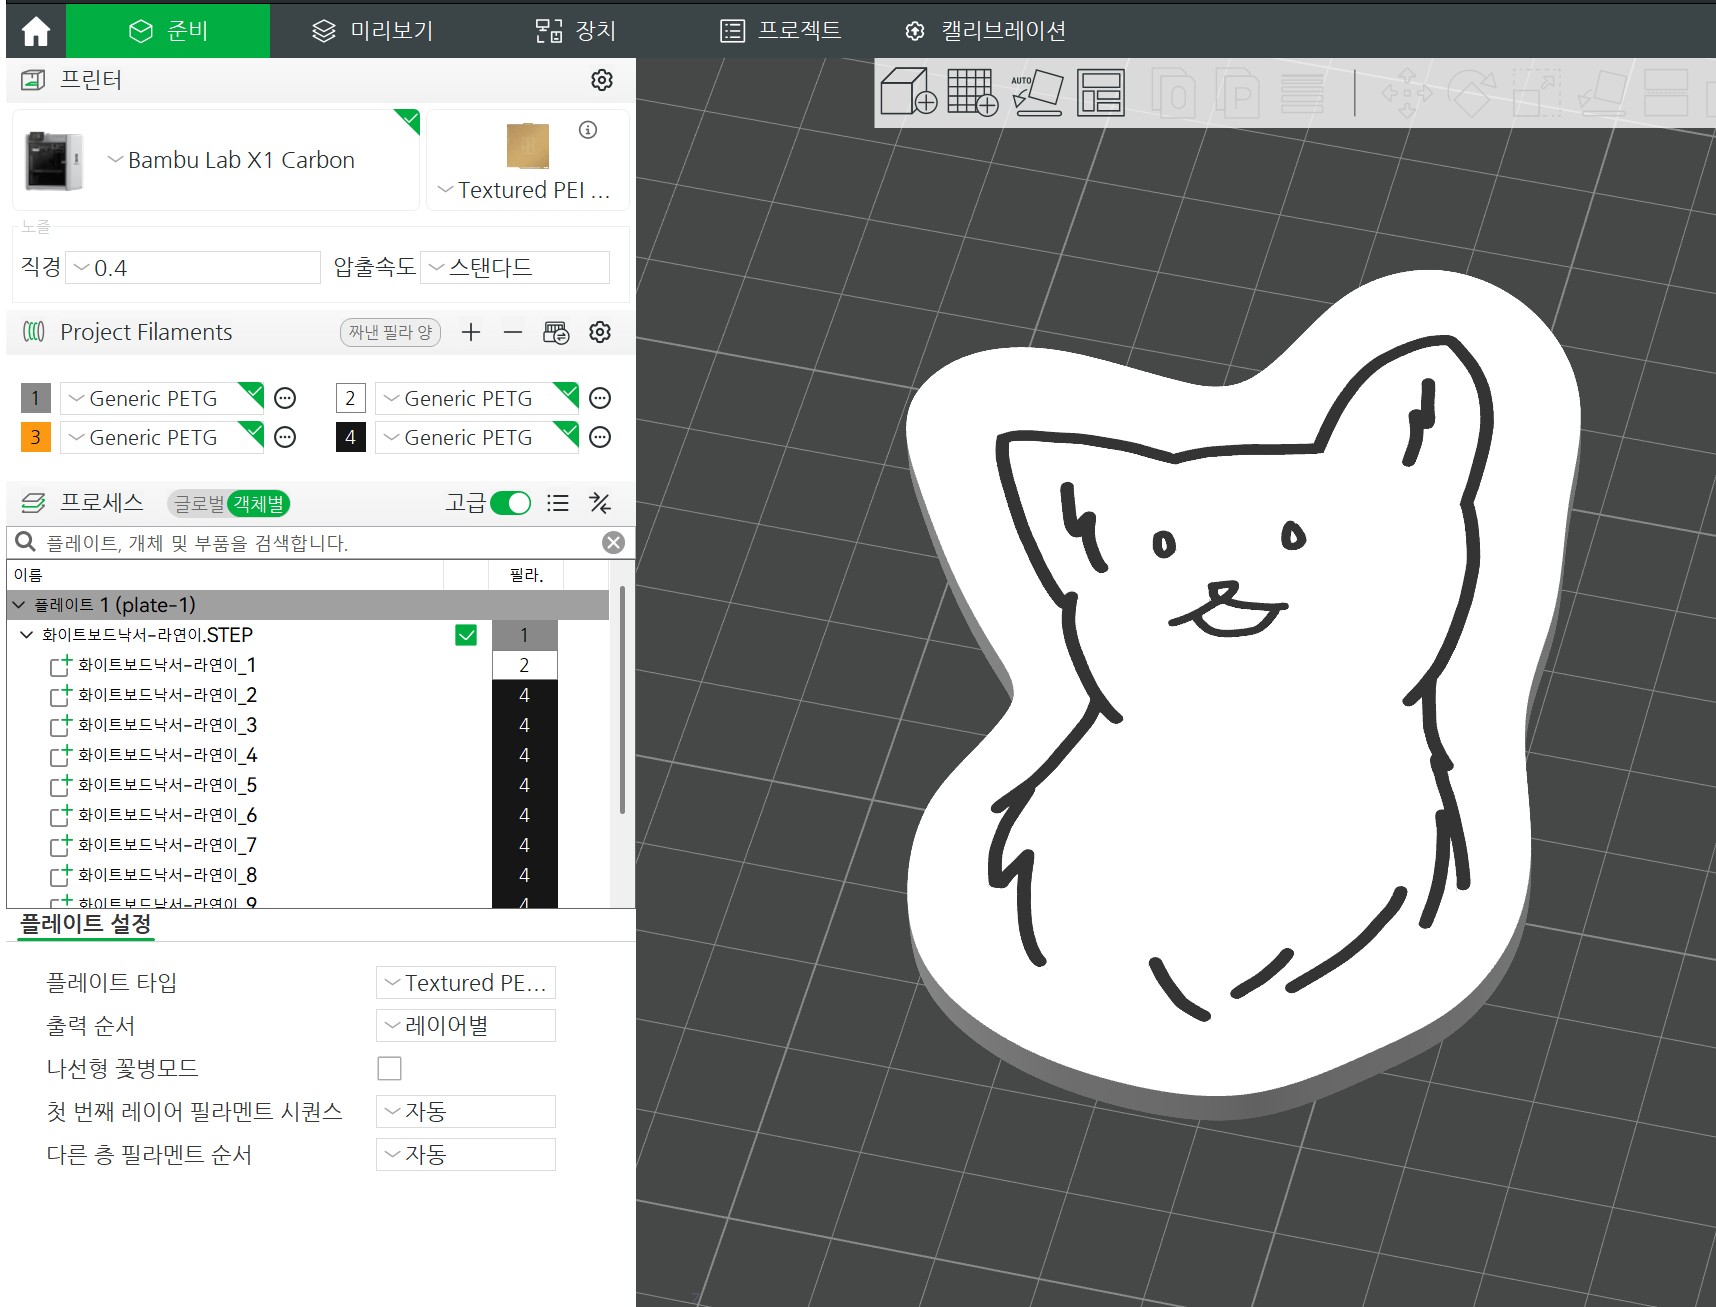The height and width of the screenshot is (1307, 1716).
Task: Open filament 4 Generic PETG dropdown
Action: coord(477,437)
